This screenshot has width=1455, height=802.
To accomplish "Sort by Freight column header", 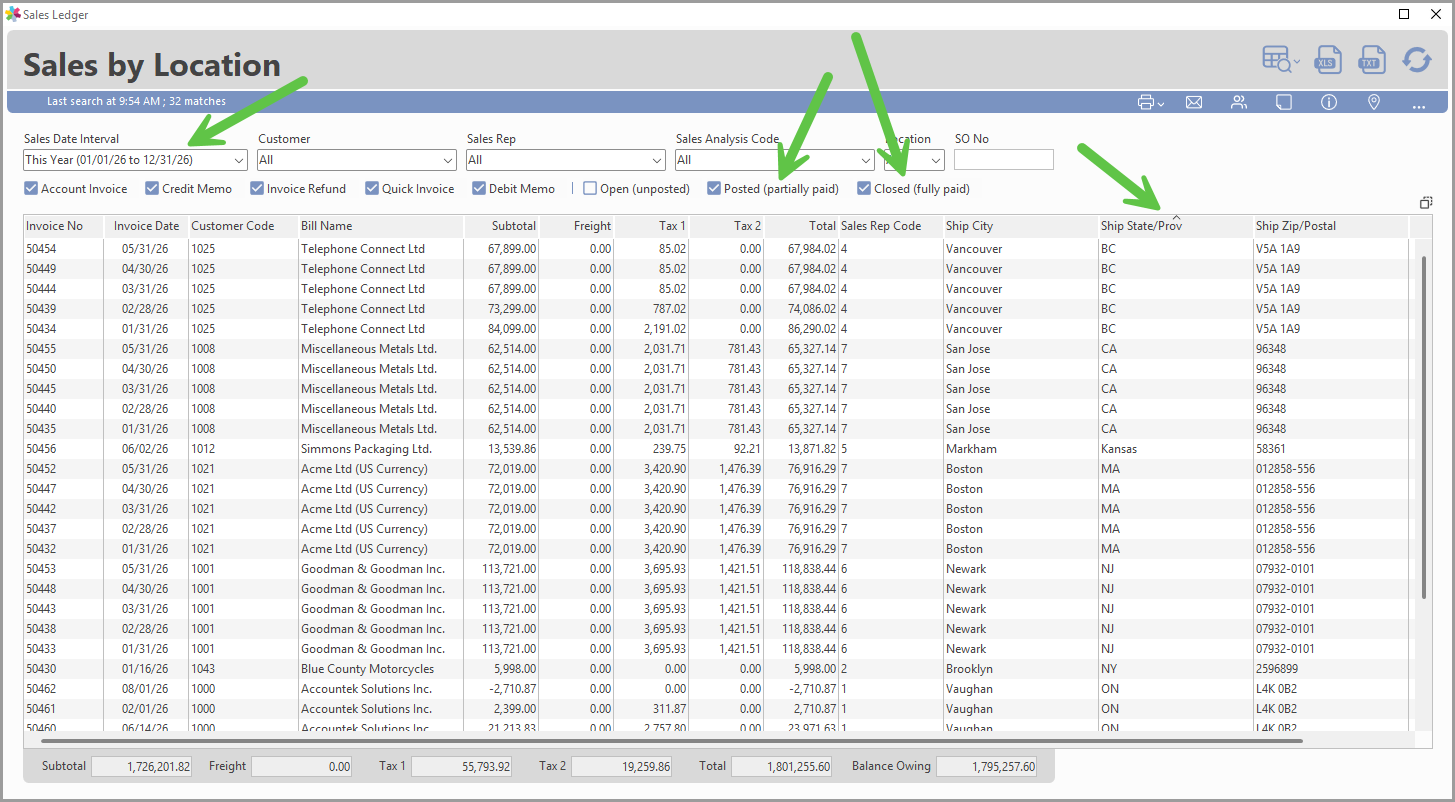I will [x=577, y=226].
